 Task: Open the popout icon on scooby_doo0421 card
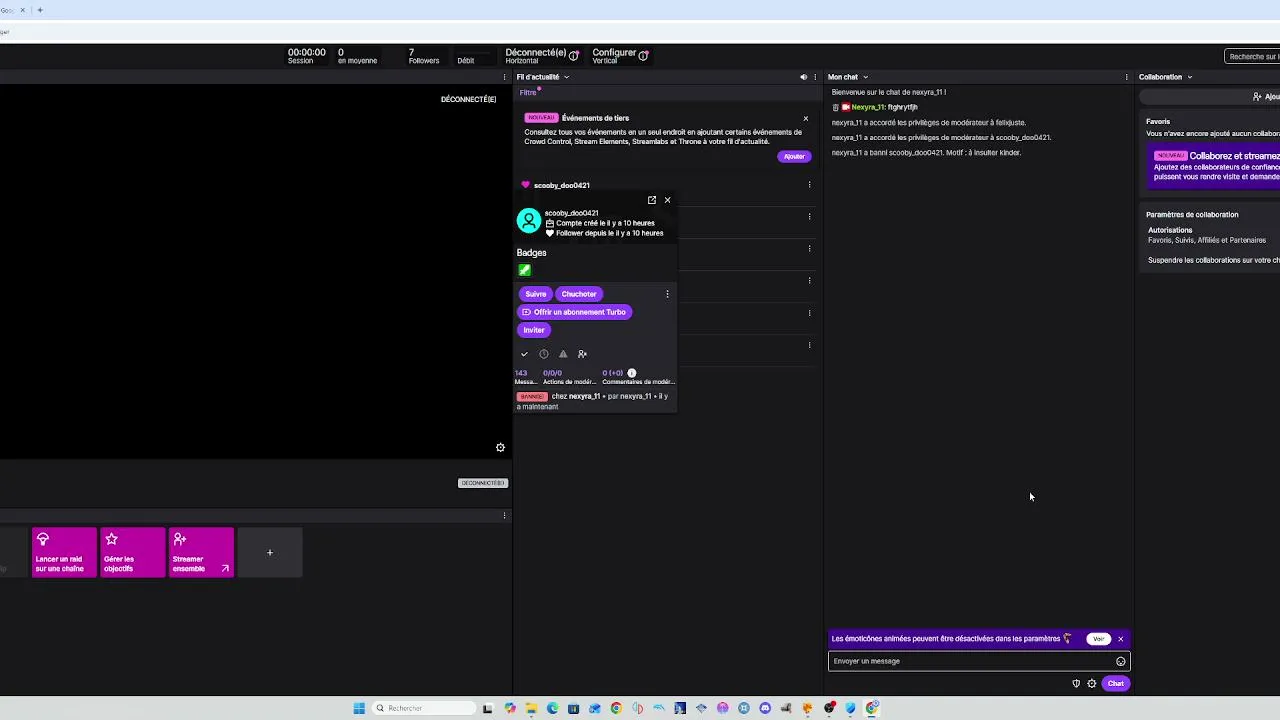[652, 200]
